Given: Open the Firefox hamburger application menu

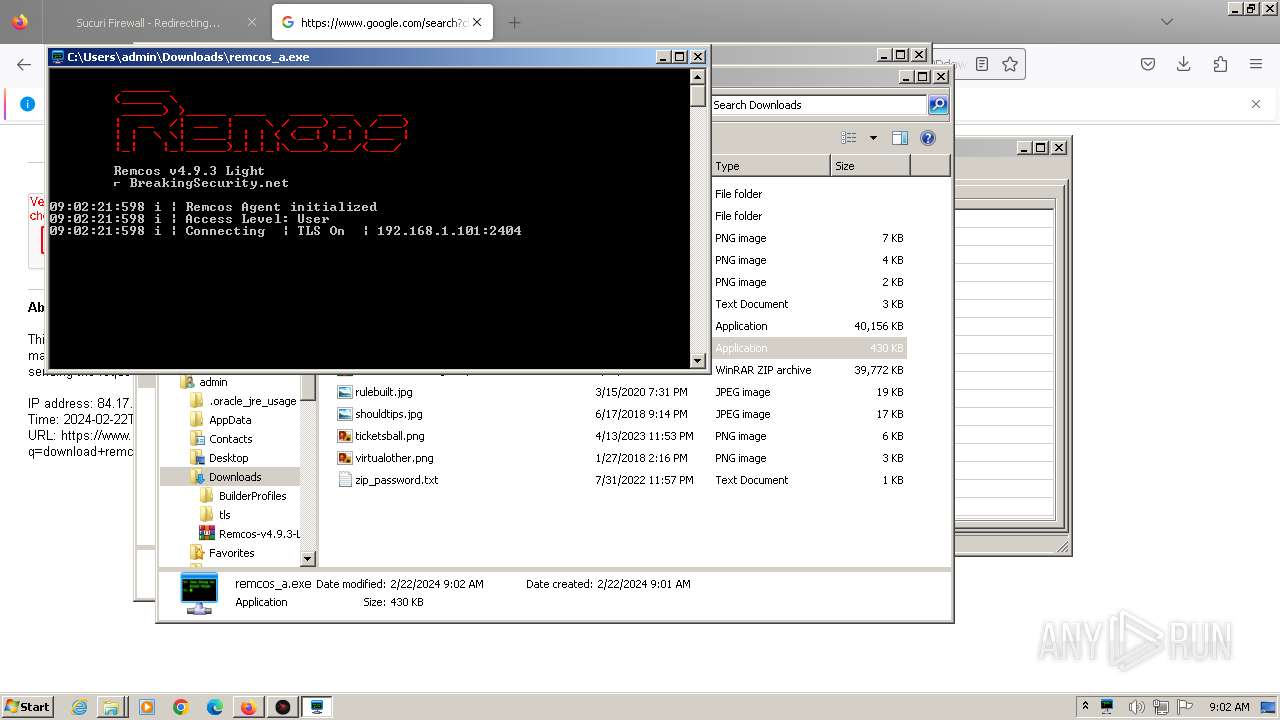Looking at the screenshot, I should pos(1256,64).
